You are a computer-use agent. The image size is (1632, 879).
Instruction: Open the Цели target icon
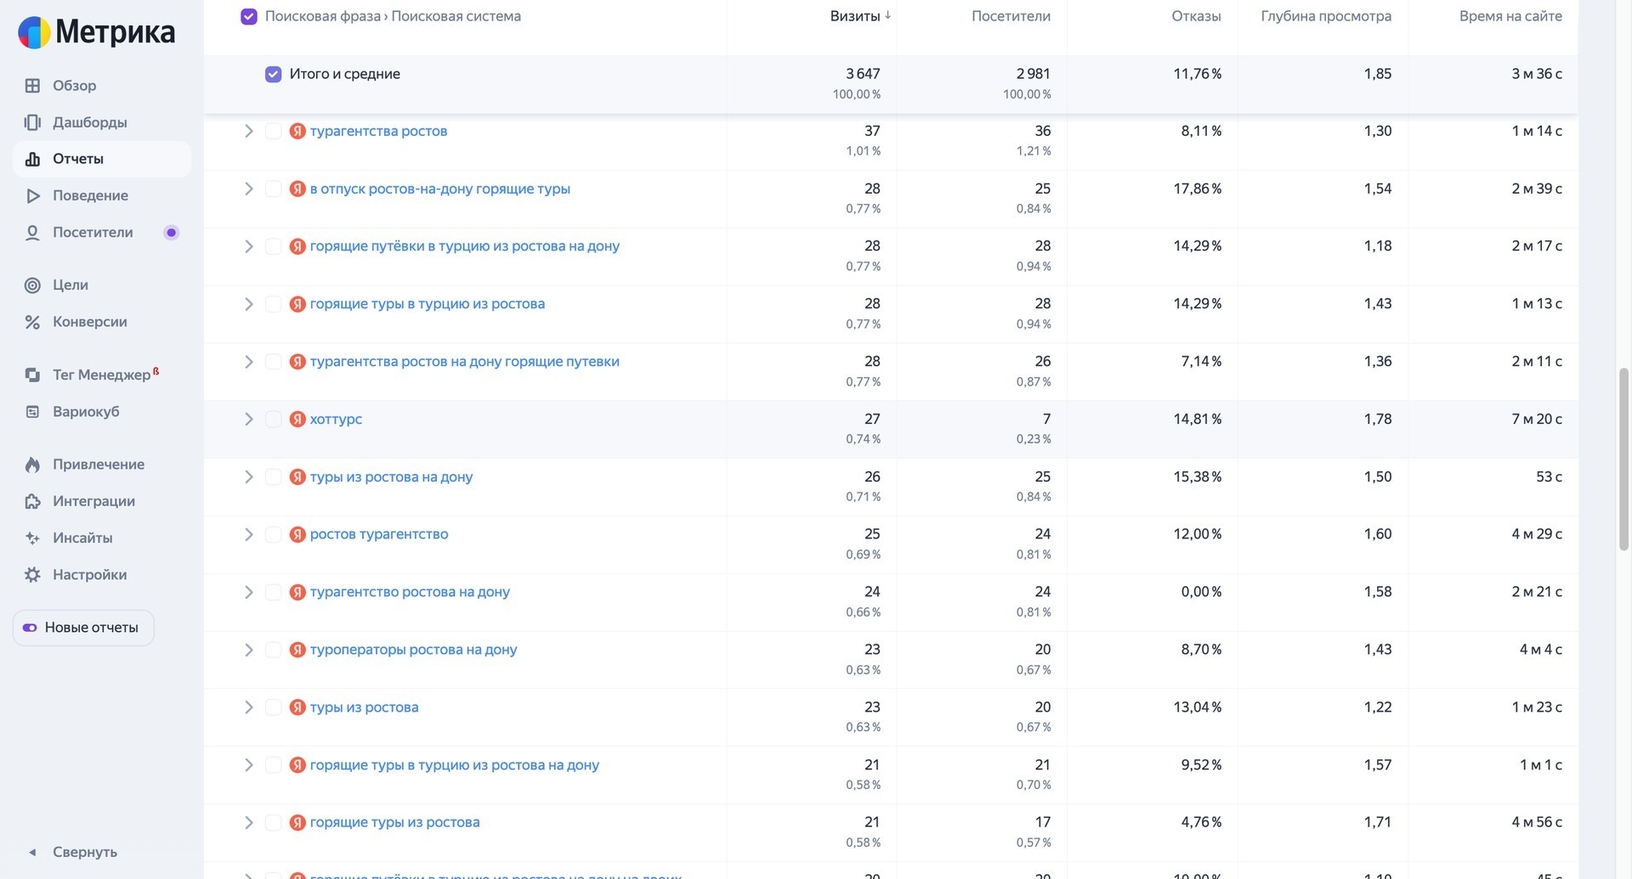pos(33,285)
